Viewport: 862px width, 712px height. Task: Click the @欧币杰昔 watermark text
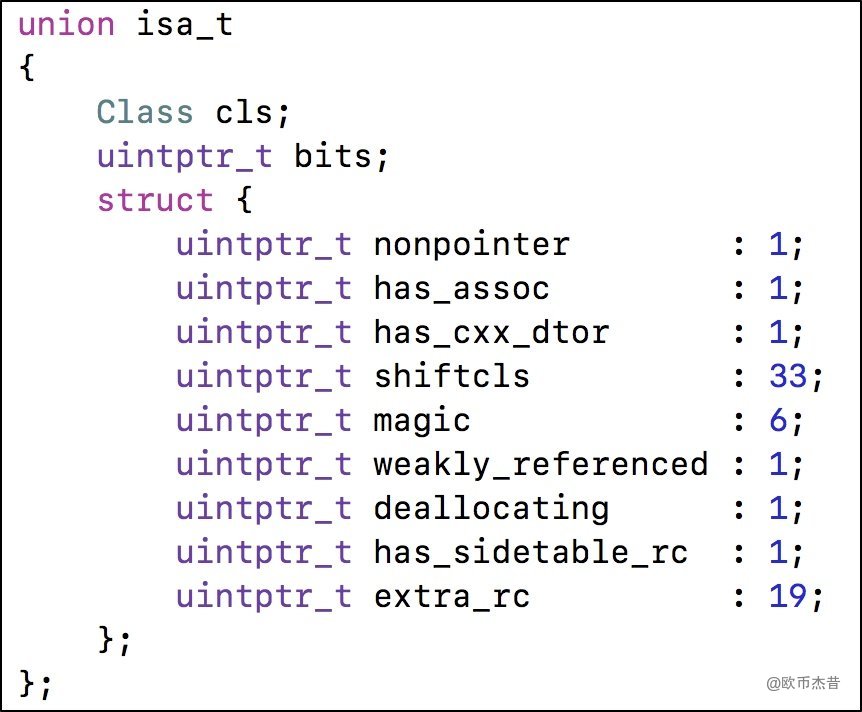(803, 683)
